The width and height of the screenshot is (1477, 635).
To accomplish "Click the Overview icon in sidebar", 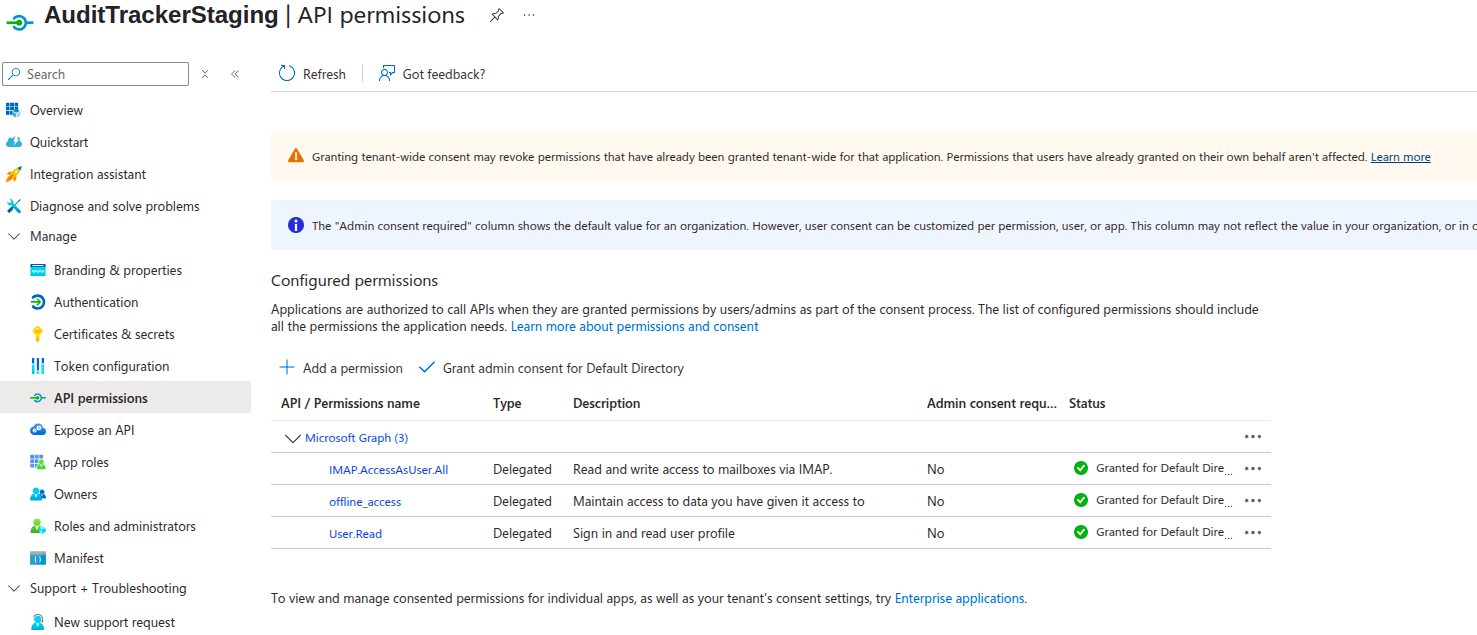I will (13, 110).
